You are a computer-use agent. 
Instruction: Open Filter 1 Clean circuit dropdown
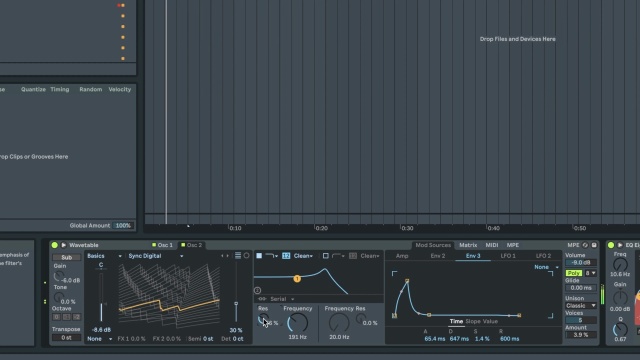(303, 256)
